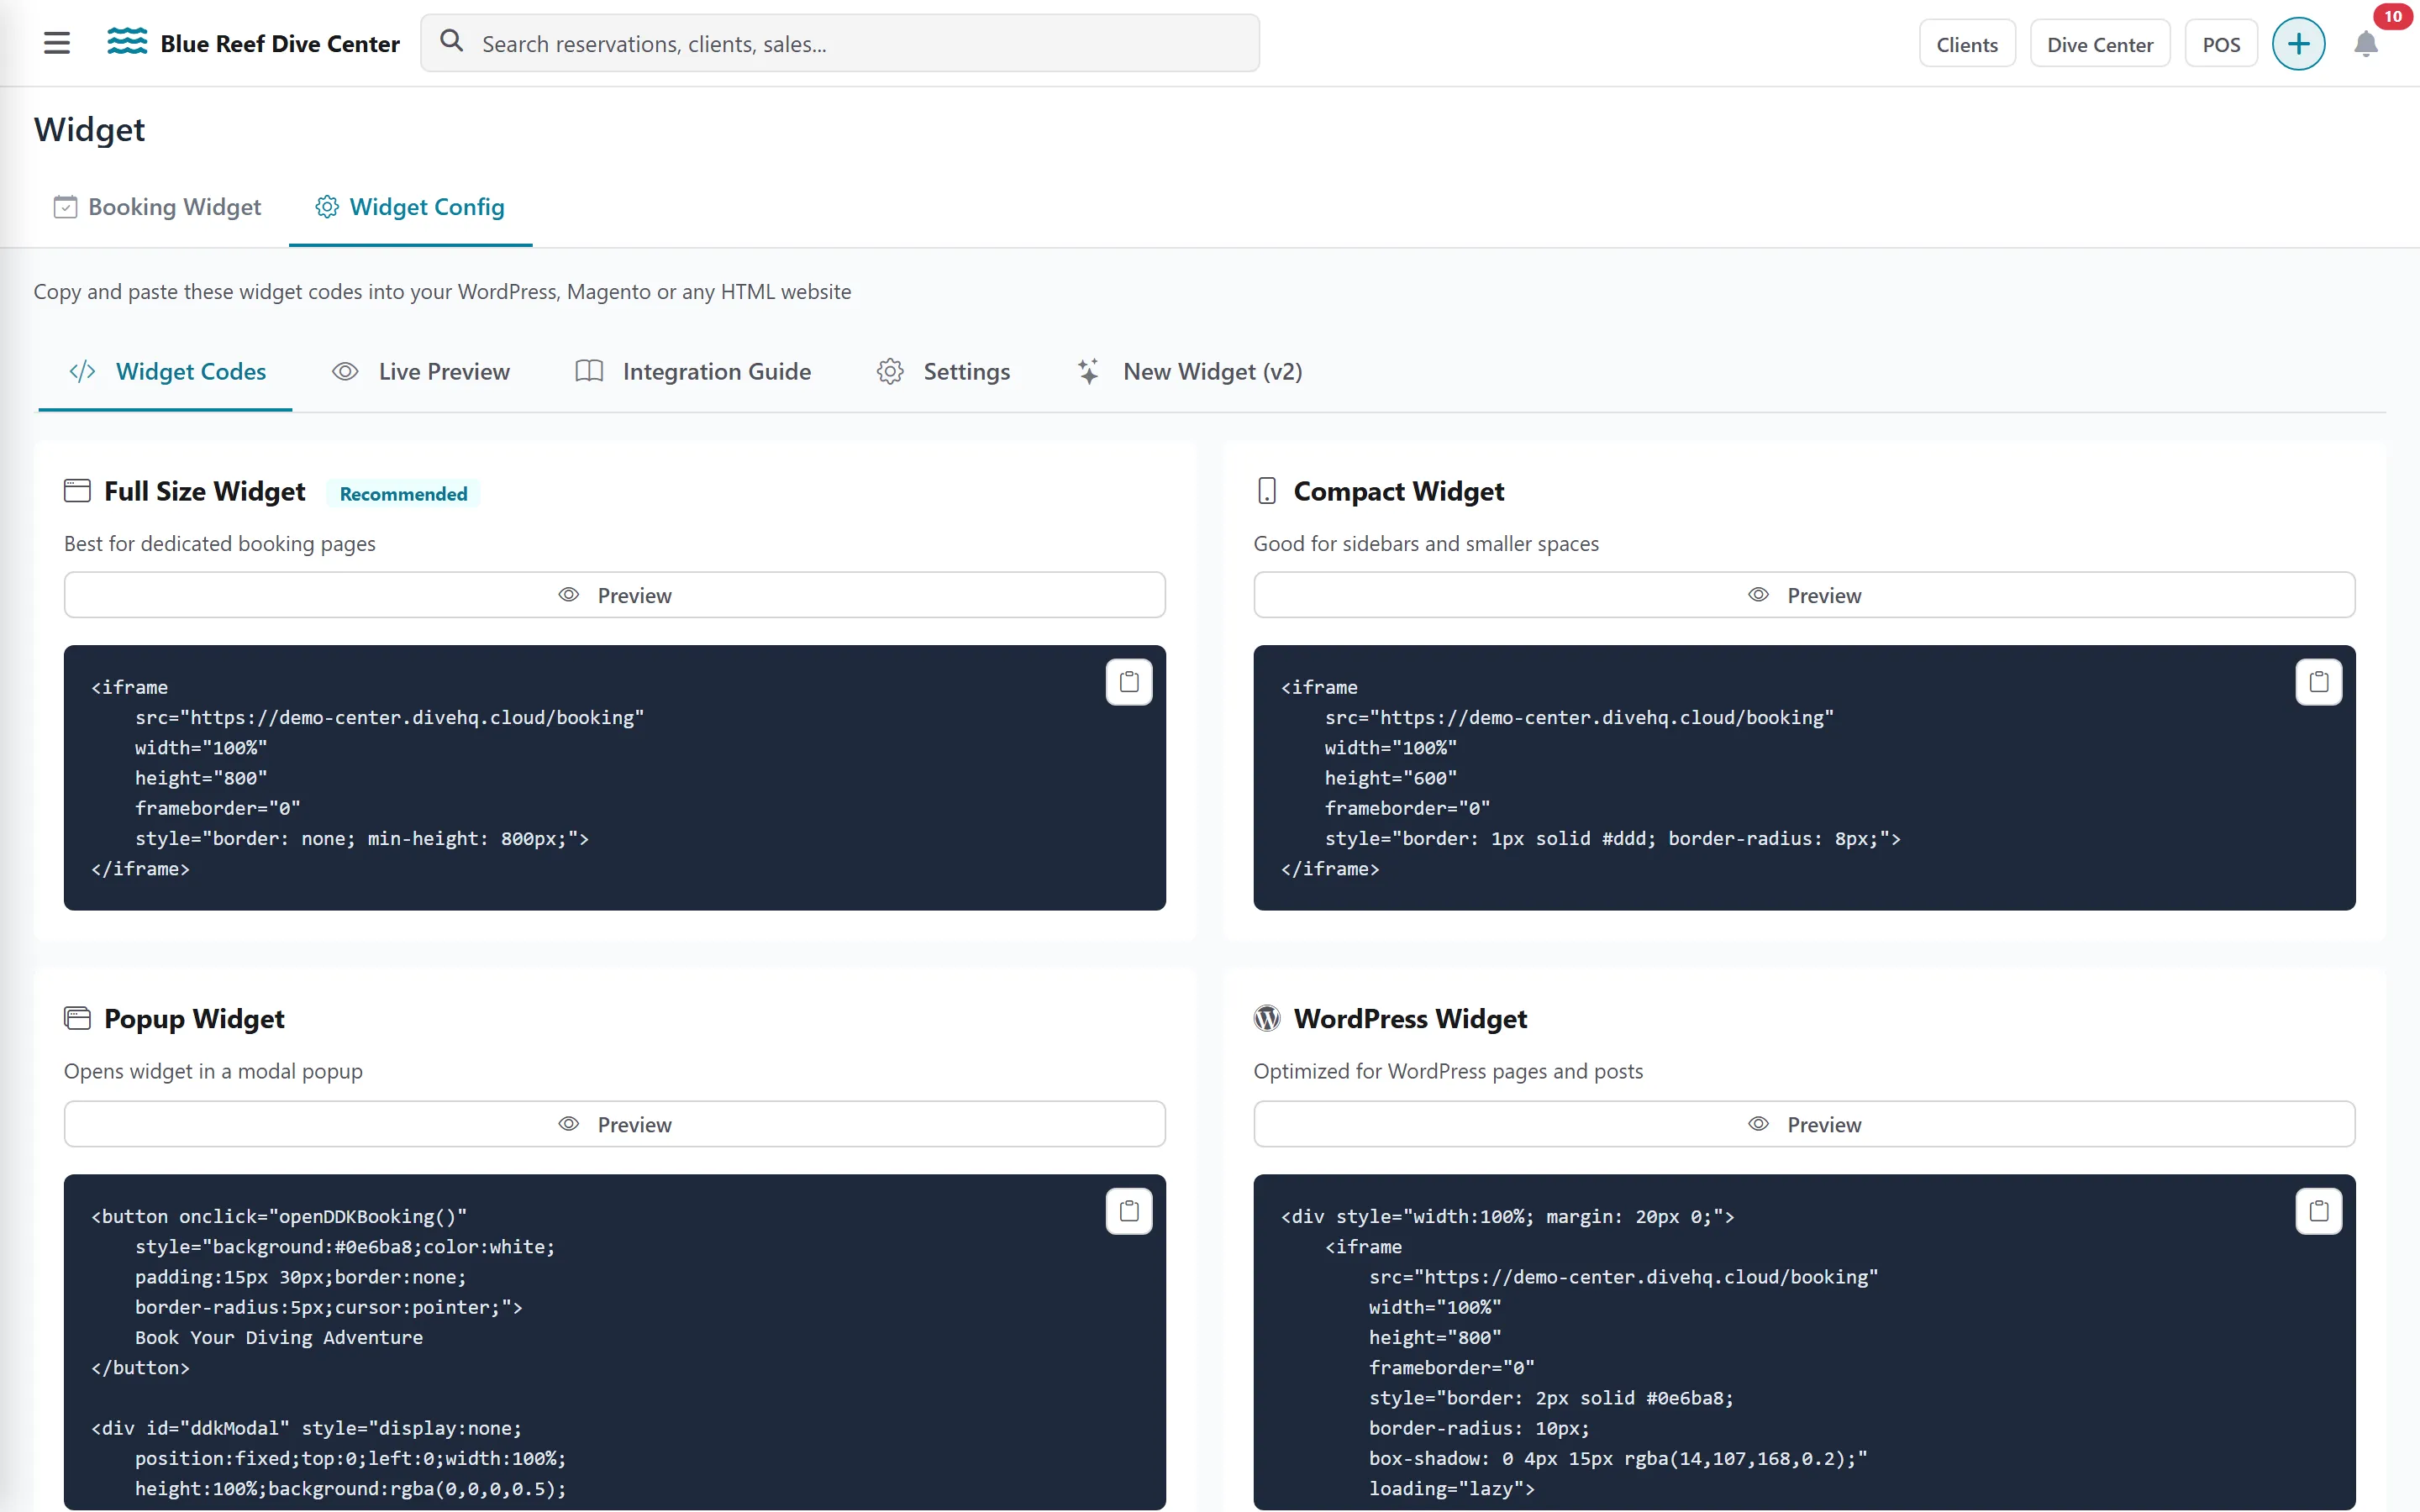Open the Integration Guide tab
Viewport: 2420px width, 1512px height.
(693, 372)
